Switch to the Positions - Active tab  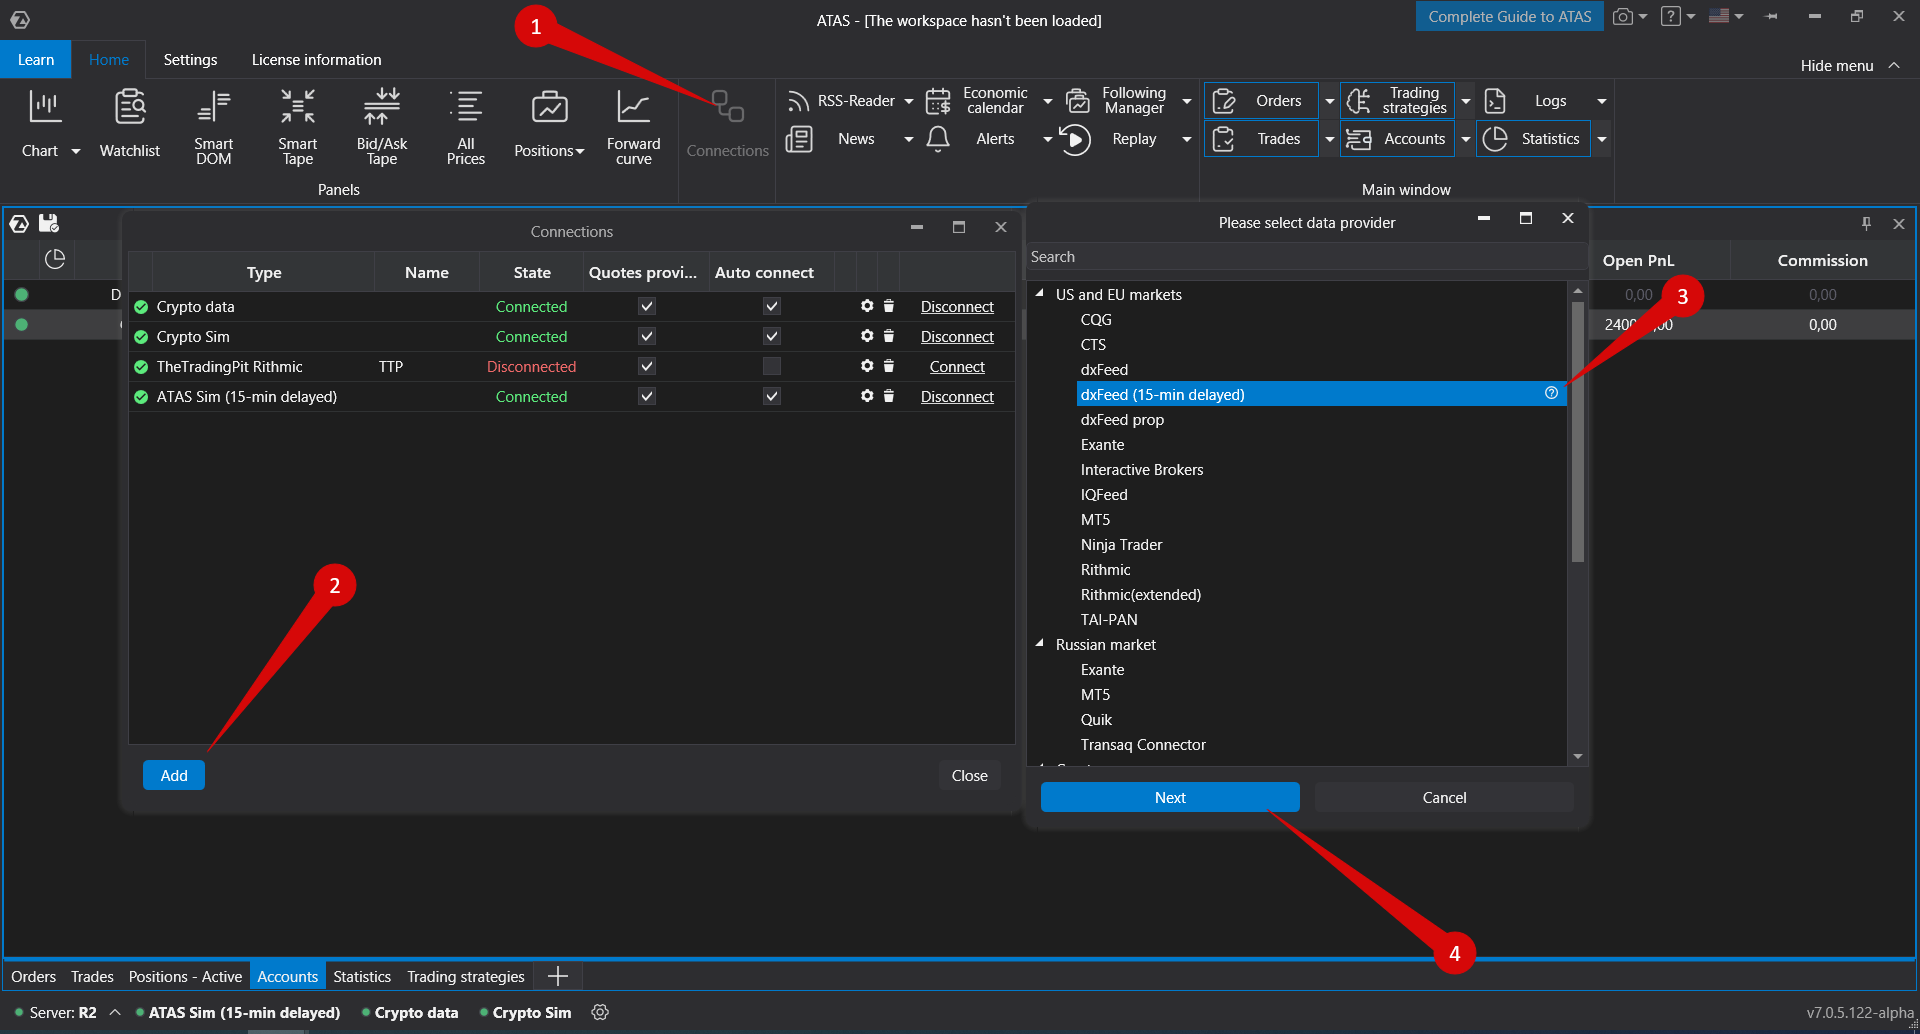(x=185, y=976)
